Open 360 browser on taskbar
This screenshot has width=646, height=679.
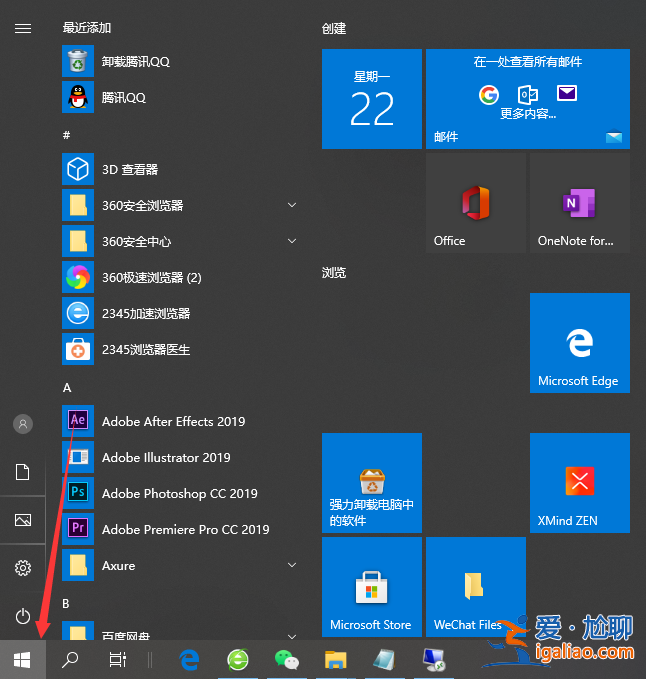pyautogui.click(x=238, y=660)
